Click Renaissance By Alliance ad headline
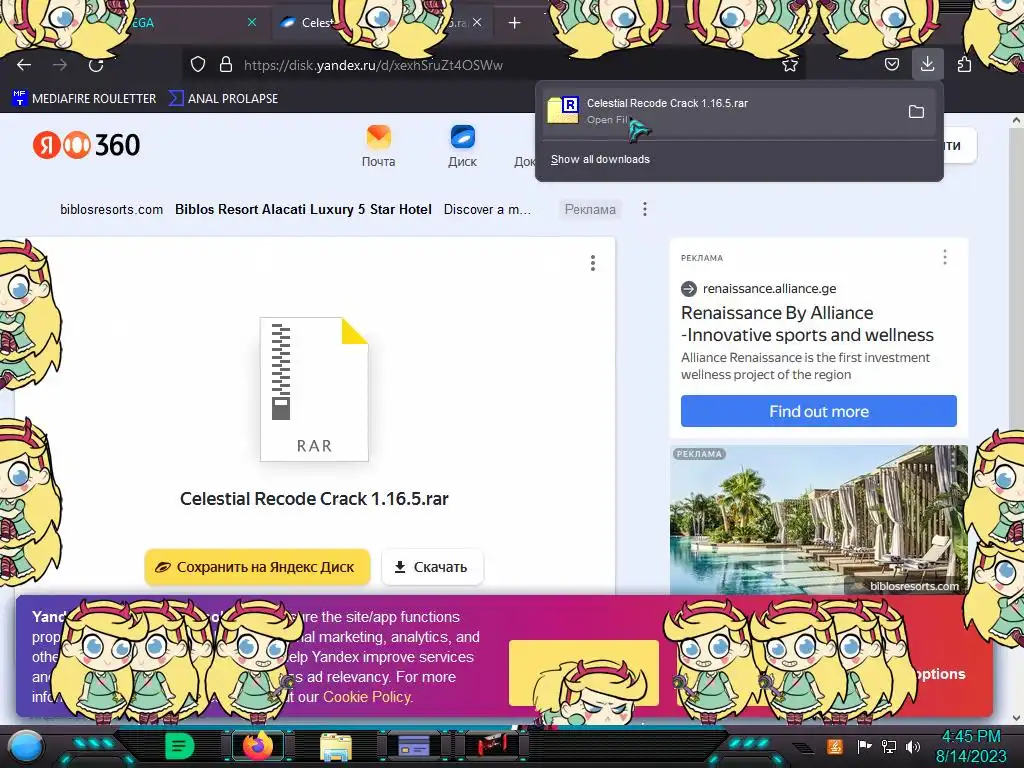The image size is (1024, 768). pyautogui.click(x=807, y=324)
